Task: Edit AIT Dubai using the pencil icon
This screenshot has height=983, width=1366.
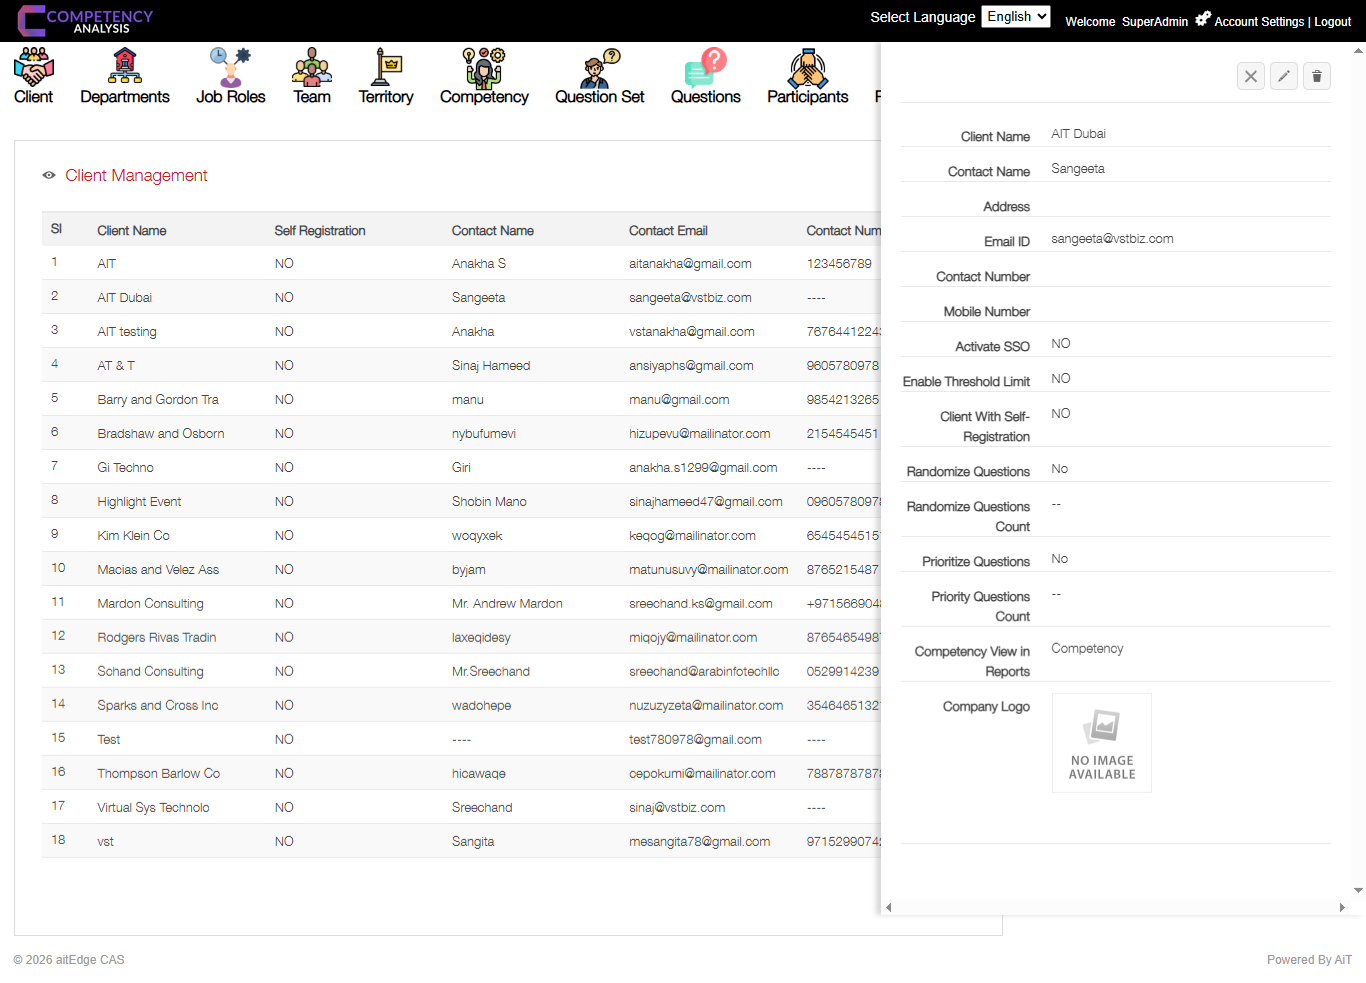Action: 1283,76
